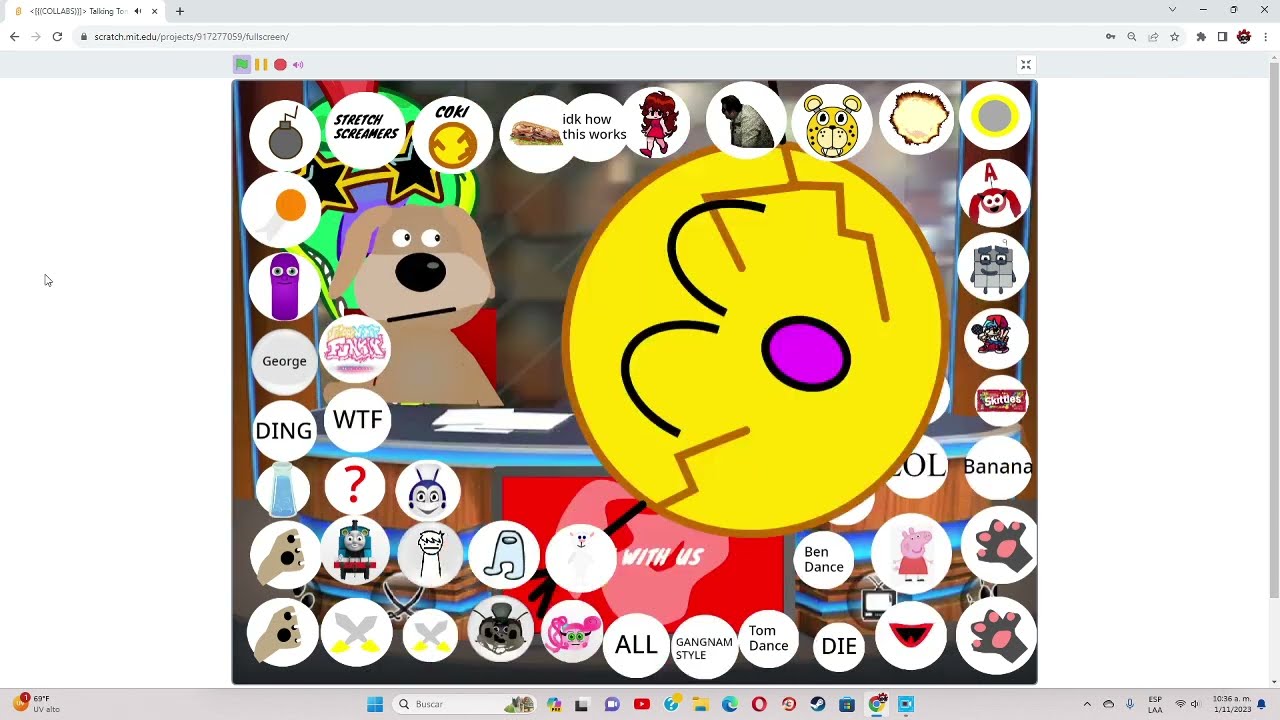
Task: Open Chrome three-dot menu
Action: point(1266,37)
